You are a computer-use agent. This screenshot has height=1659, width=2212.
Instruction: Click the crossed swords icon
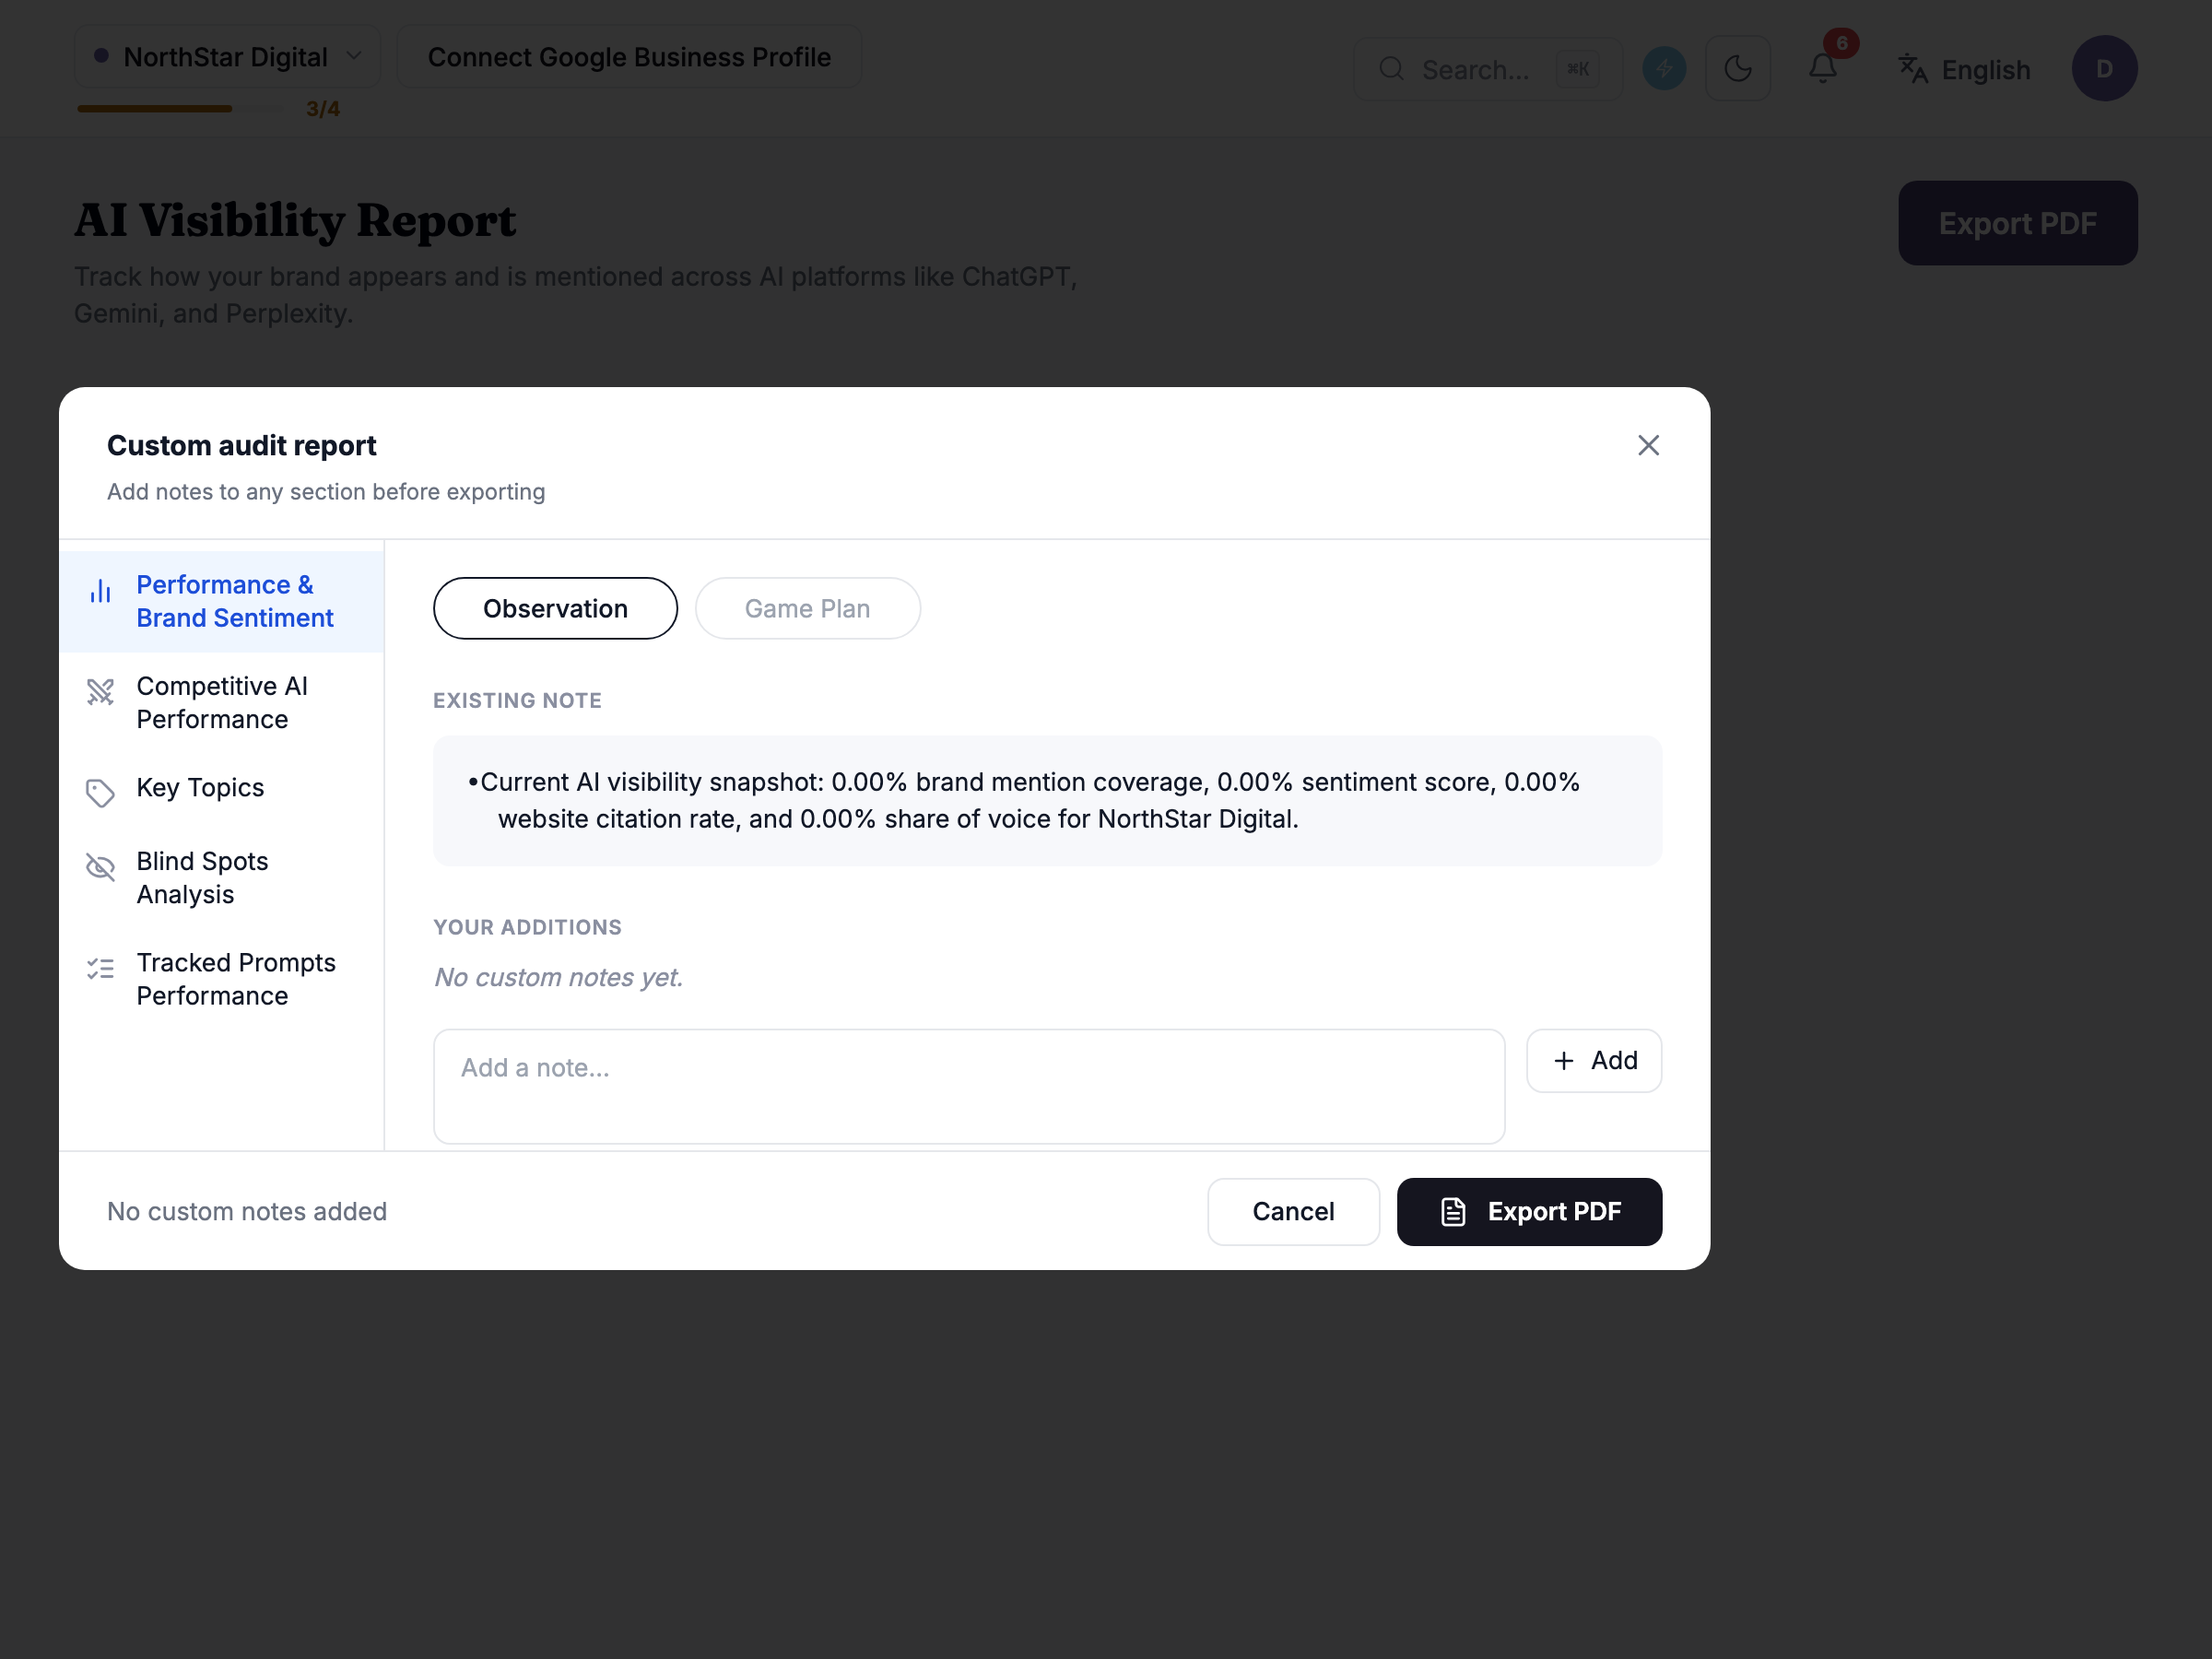click(x=100, y=691)
